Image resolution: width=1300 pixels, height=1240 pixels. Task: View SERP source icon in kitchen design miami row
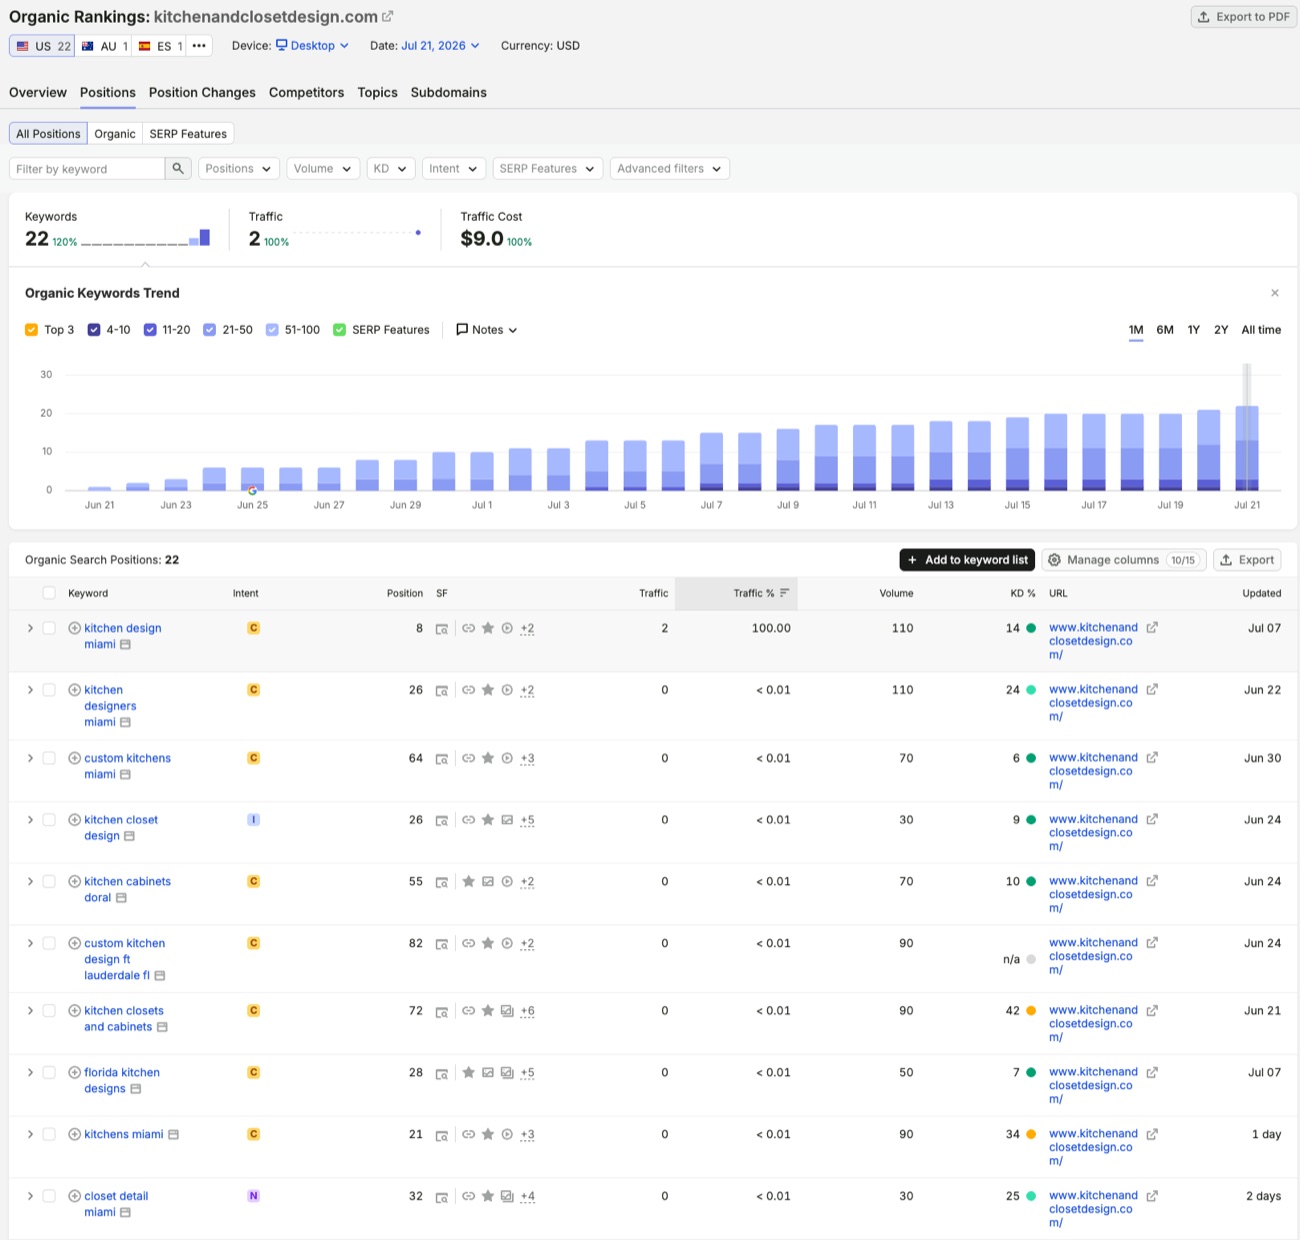[x=441, y=629]
